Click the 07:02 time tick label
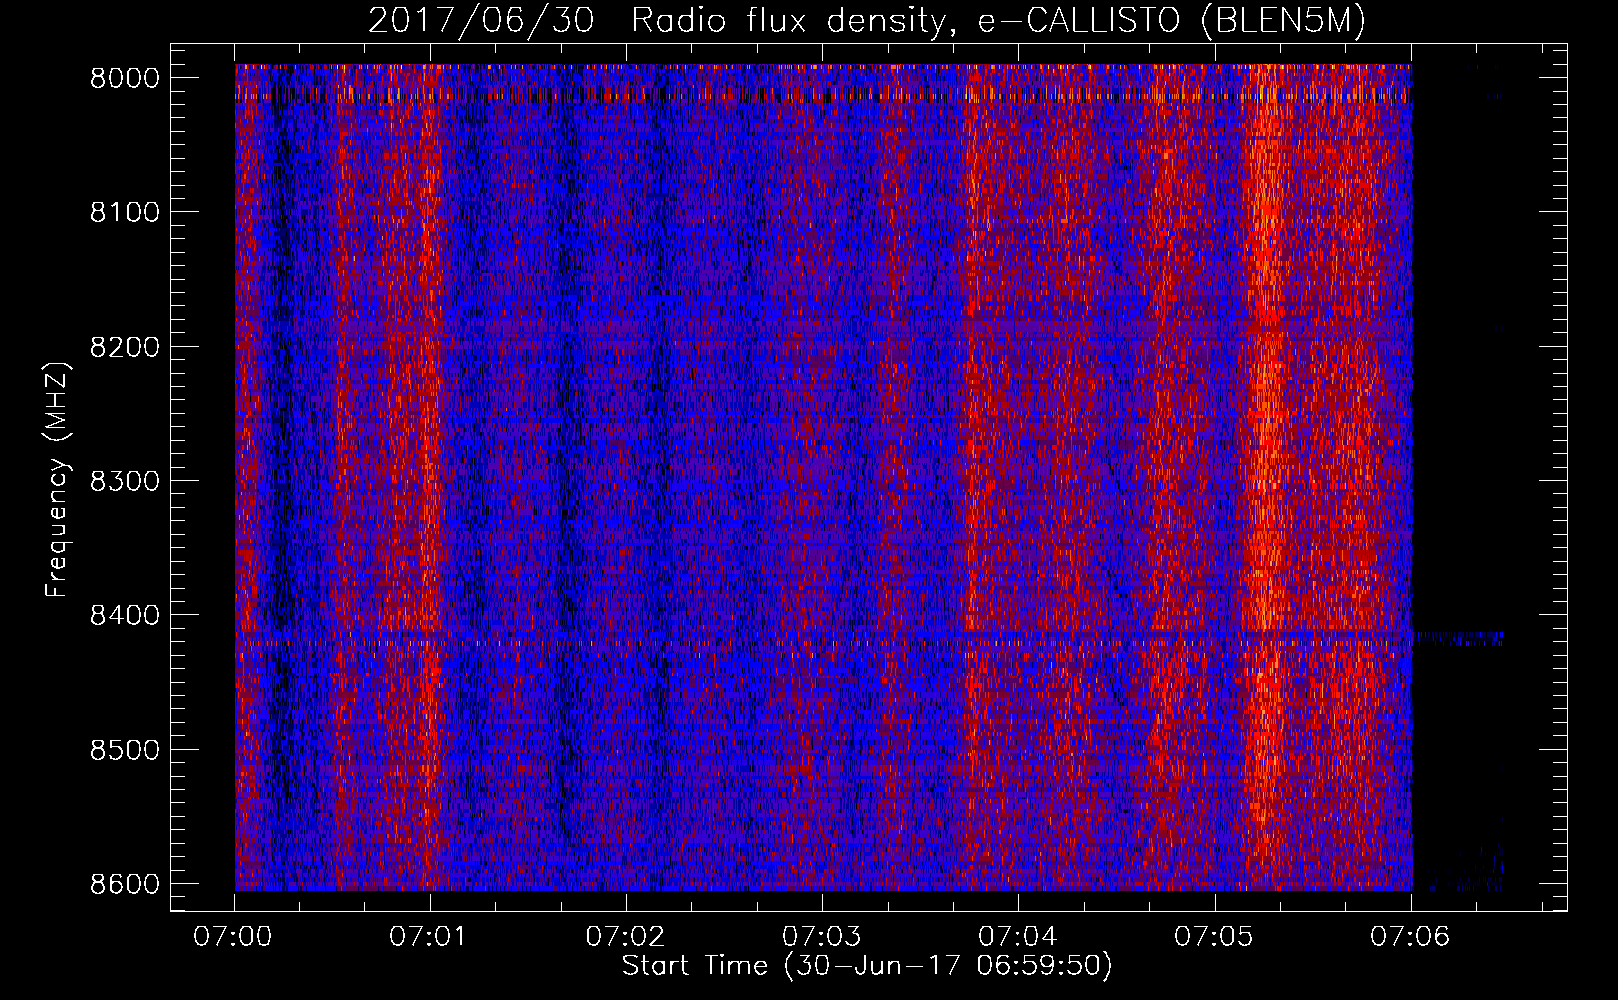This screenshot has width=1618, height=1000. [x=625, y=936]
